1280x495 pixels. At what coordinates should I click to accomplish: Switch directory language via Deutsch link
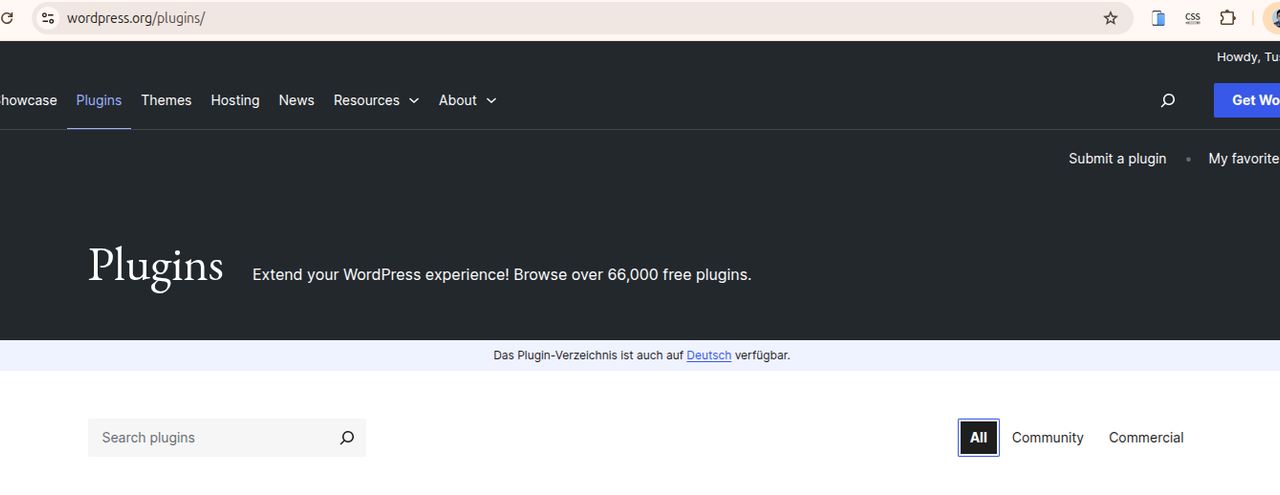[709, 355]
